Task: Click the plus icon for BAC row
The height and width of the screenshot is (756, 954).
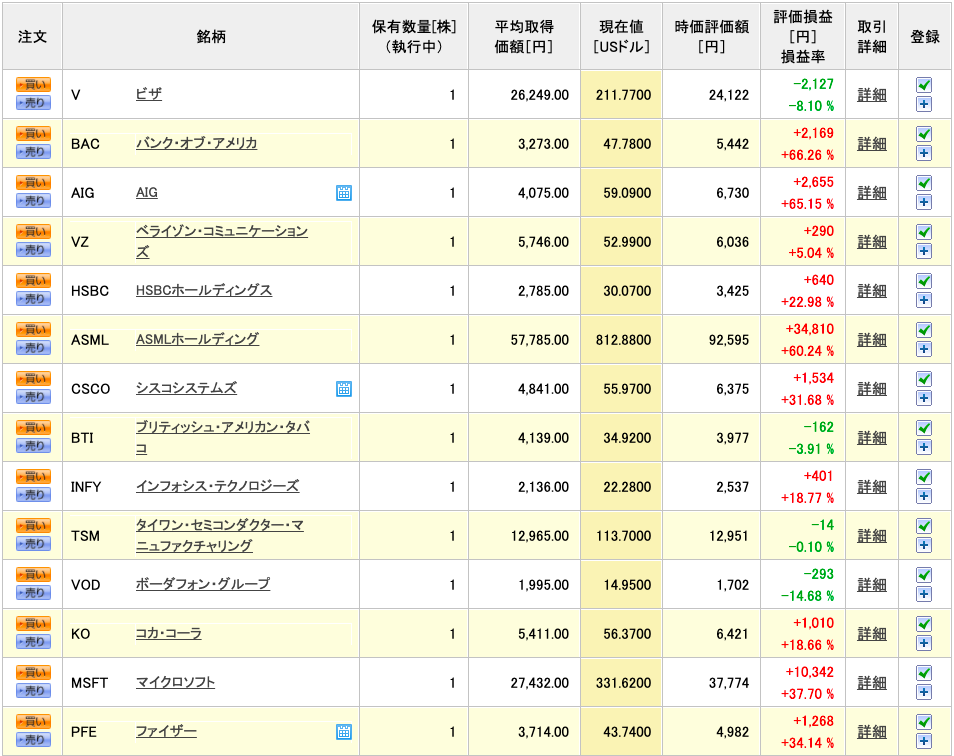Action: (x=924, y=153)
